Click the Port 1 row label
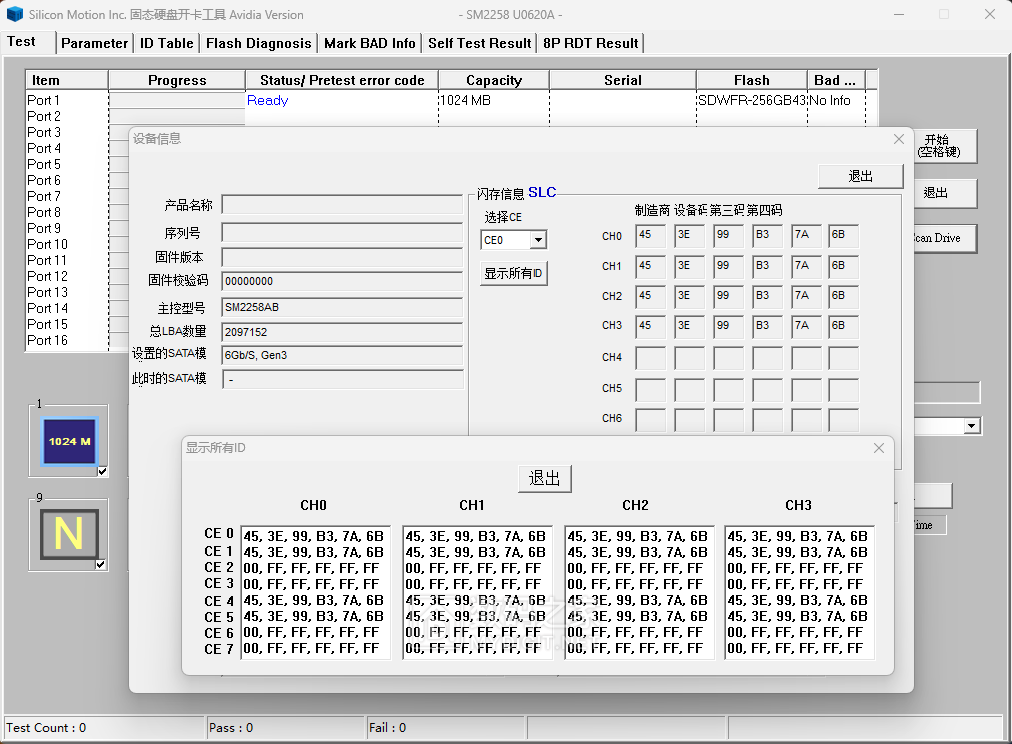Image resolution: width=1012 pixels, height=744 pixels. [43, 101]
